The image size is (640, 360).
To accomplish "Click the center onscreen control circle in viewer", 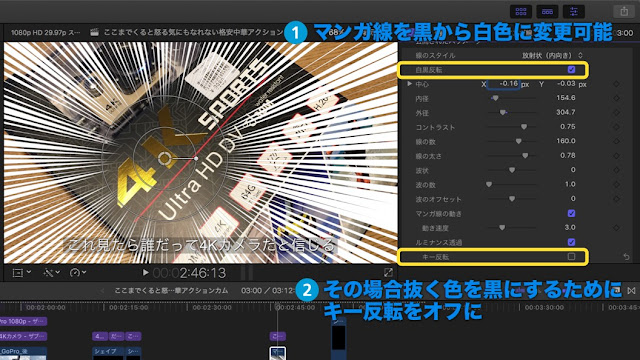I will 165,159.
